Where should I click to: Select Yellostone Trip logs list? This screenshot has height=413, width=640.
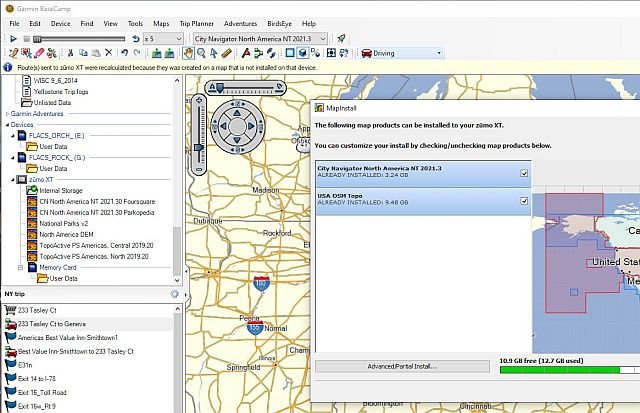(x=61, y=92)
